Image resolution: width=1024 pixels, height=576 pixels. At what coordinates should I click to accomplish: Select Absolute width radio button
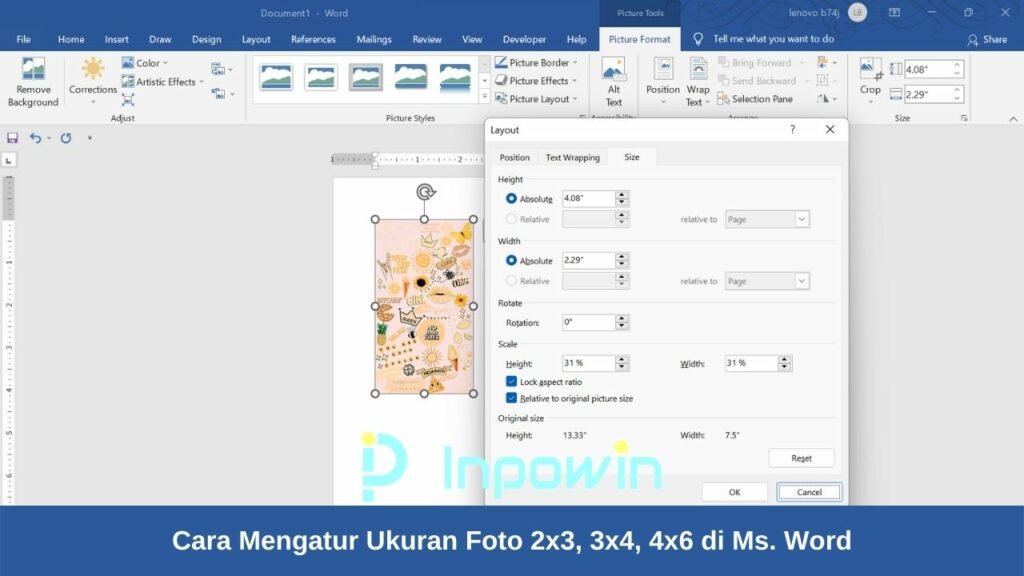(511, 260)
